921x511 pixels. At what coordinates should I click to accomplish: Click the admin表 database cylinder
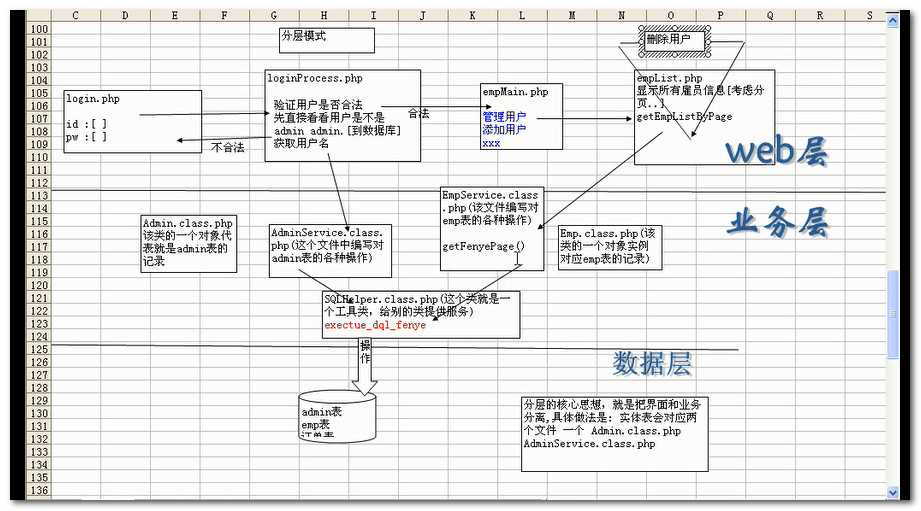click(x=337, y=417)
